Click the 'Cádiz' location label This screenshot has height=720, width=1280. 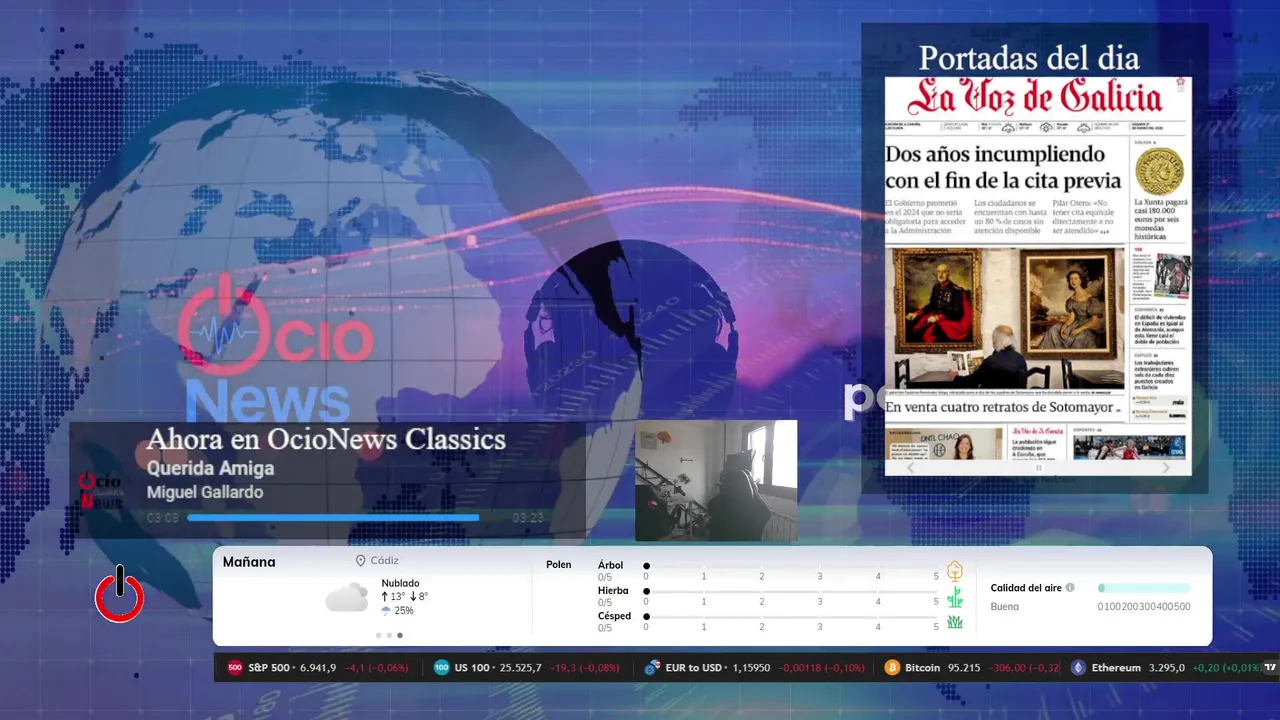click(x=385, y=561)
